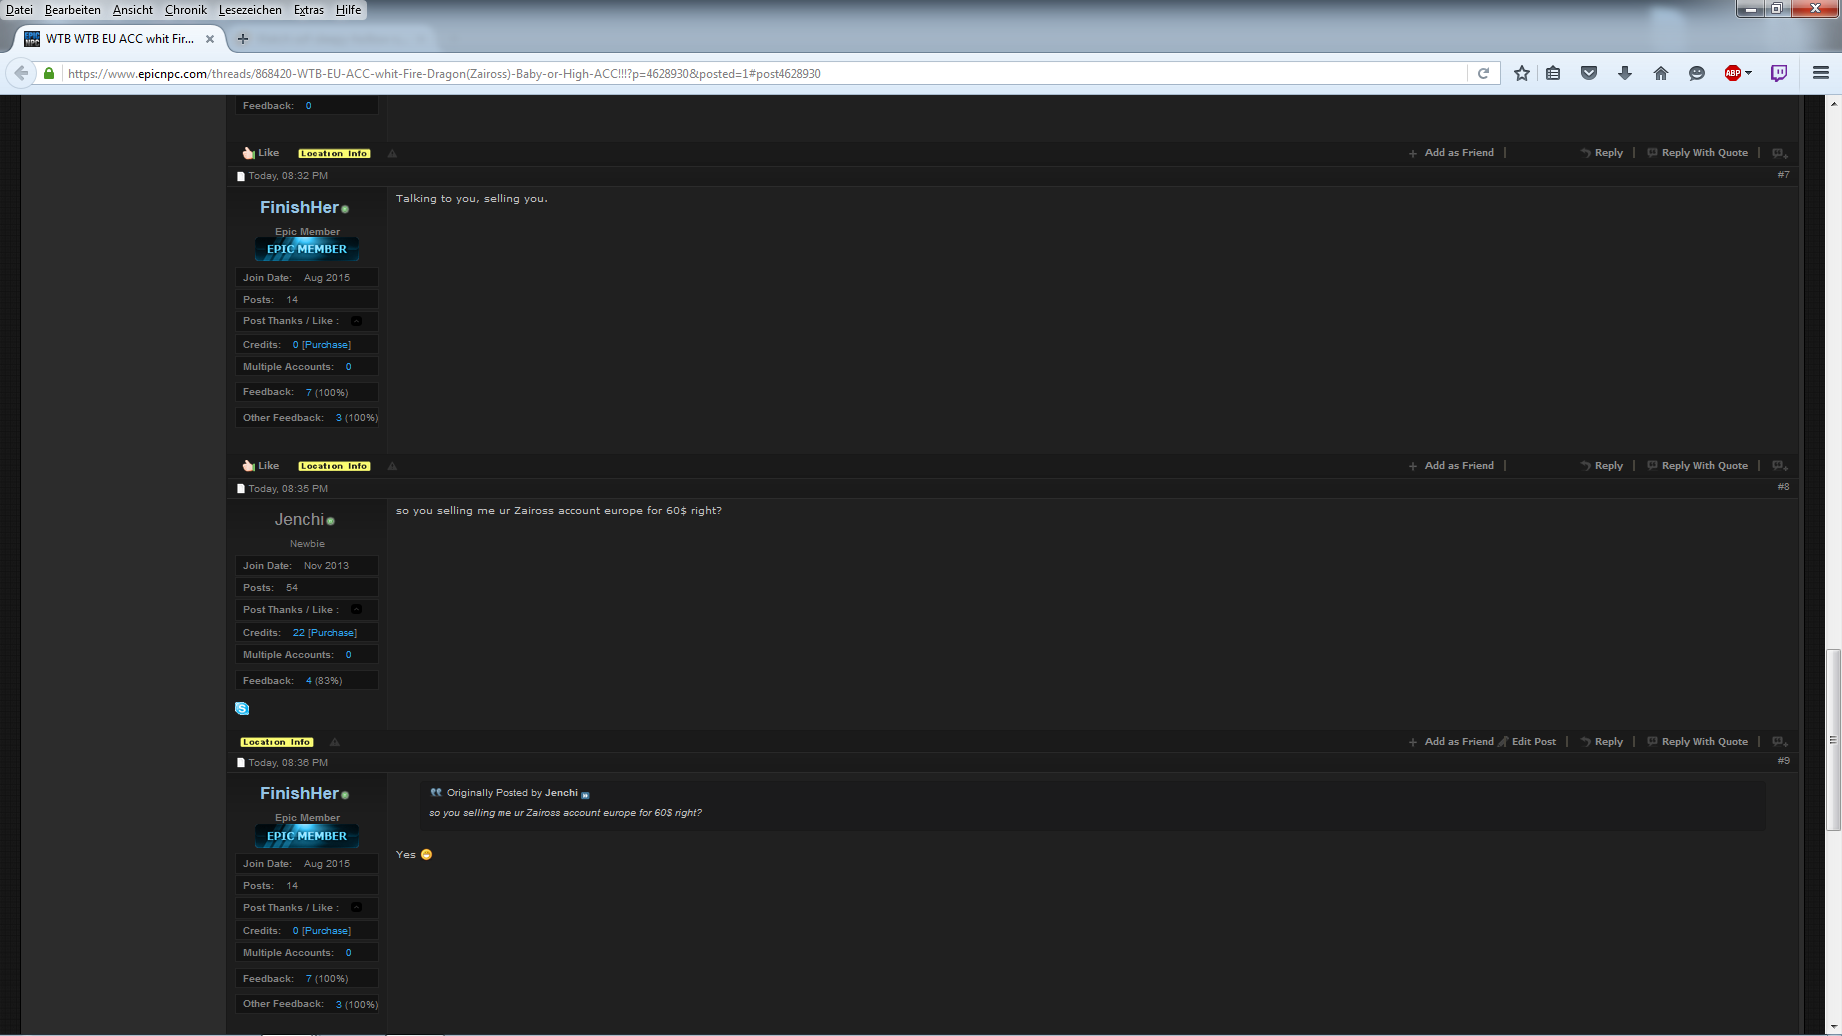This screenshot has height=1036, width=1842.
Task: Open Other Feedback 3 in post #9
Action: click(x=338, y=1005)
